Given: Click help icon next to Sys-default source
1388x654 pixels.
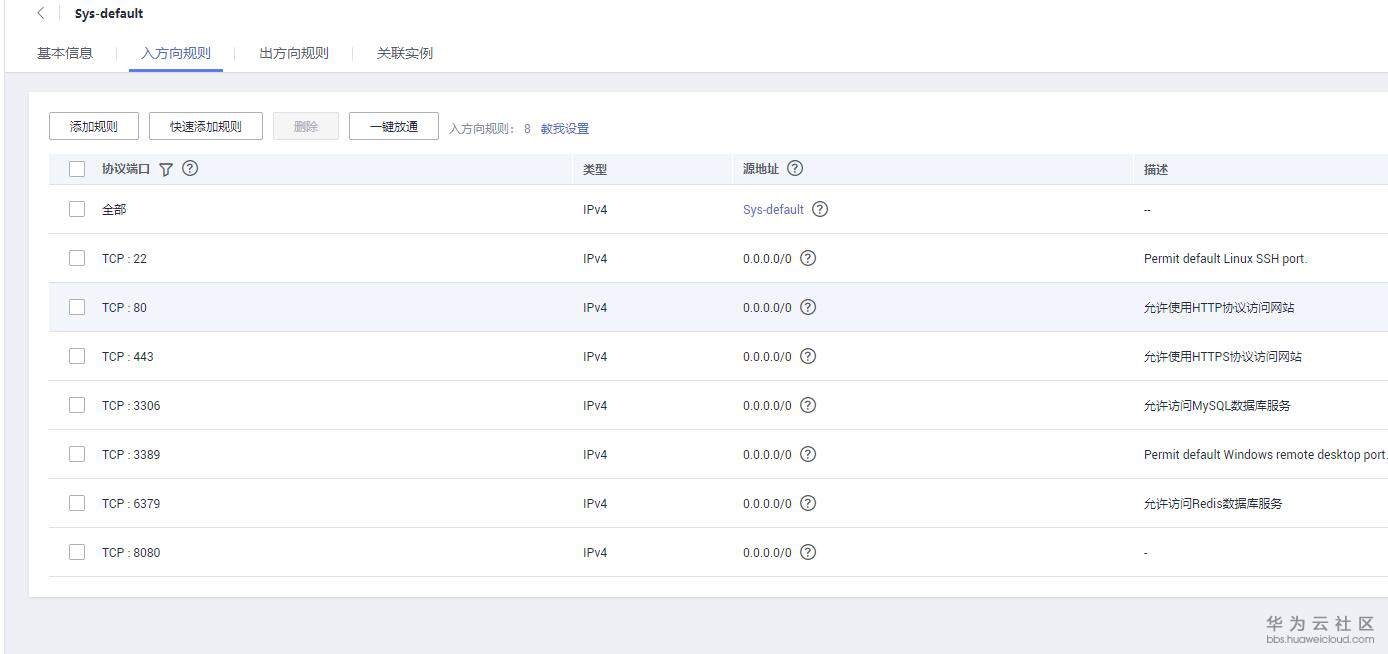Looking at the screenshot, I should pyautogui.click(x=820, y=209).
